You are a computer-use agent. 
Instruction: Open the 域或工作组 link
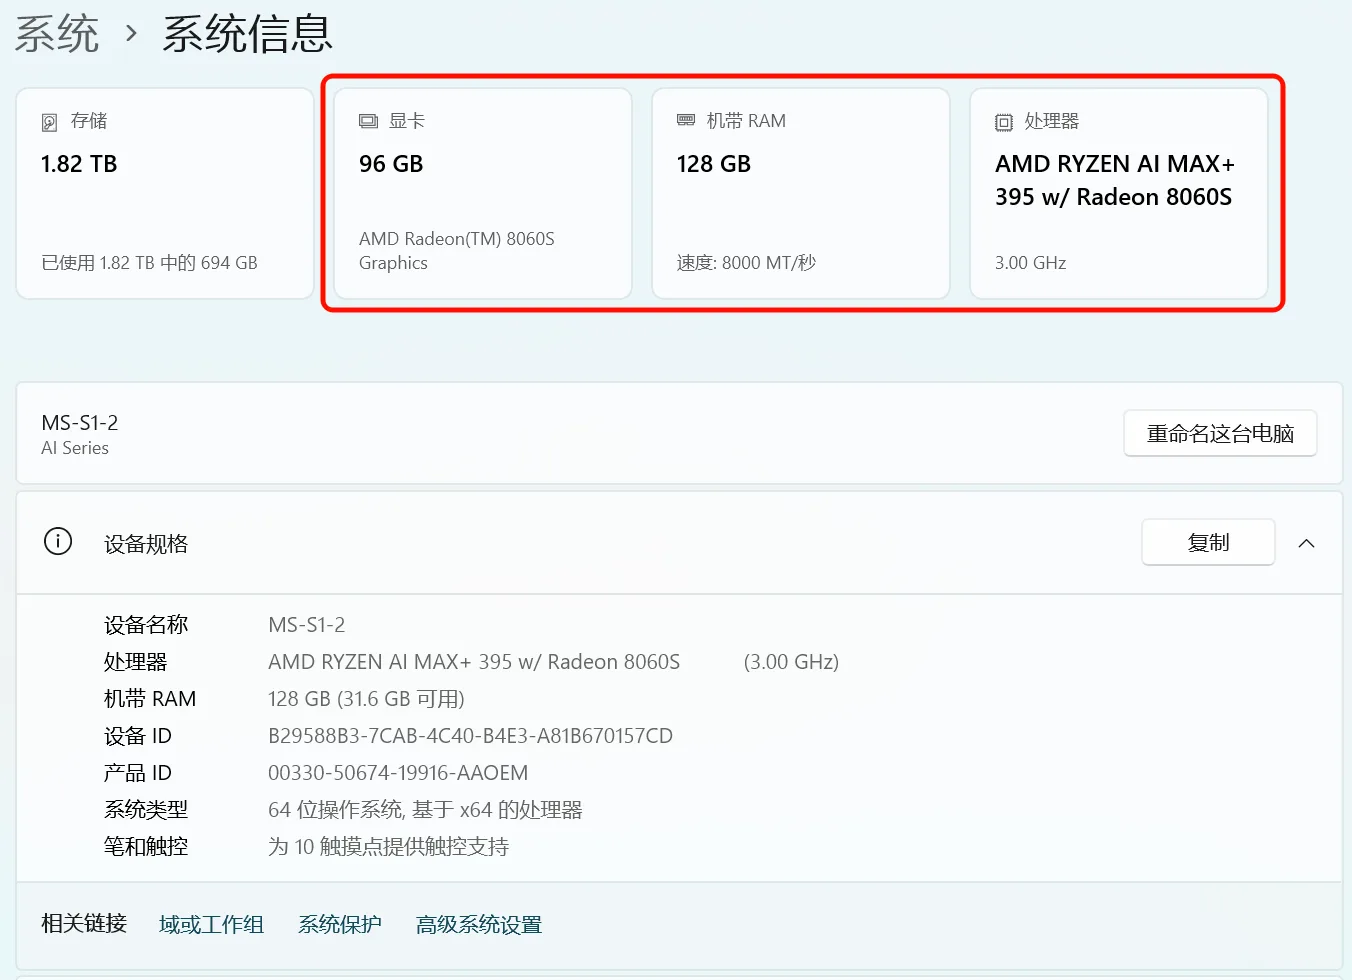click(x=211, y=925)
